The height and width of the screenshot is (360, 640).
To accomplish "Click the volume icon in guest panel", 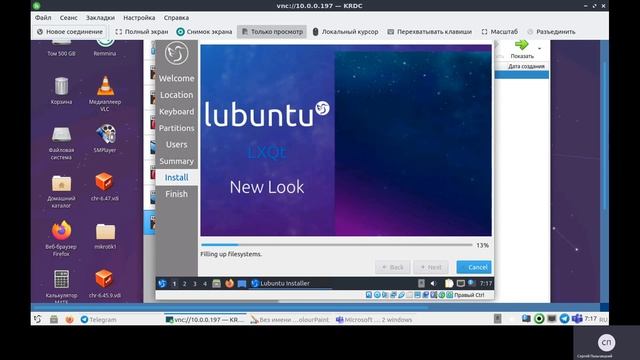I will [433, 283].
